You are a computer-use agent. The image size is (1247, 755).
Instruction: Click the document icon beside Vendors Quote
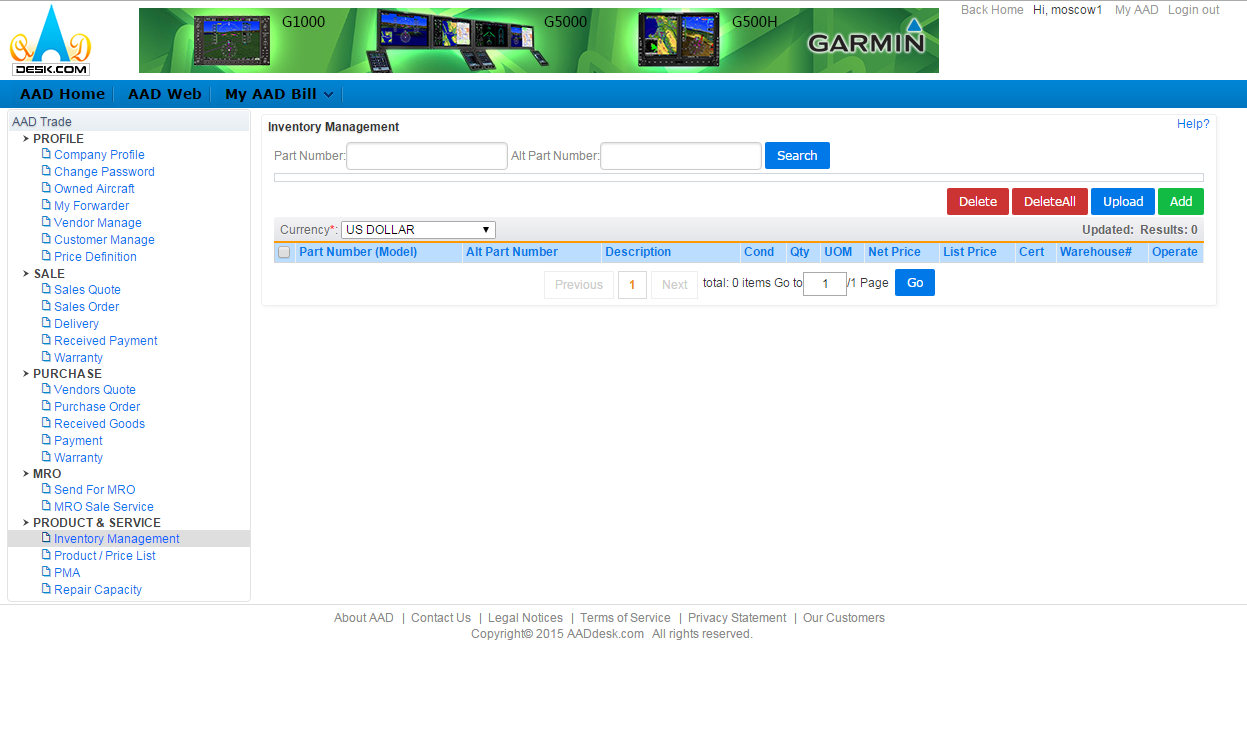(46, 389)
